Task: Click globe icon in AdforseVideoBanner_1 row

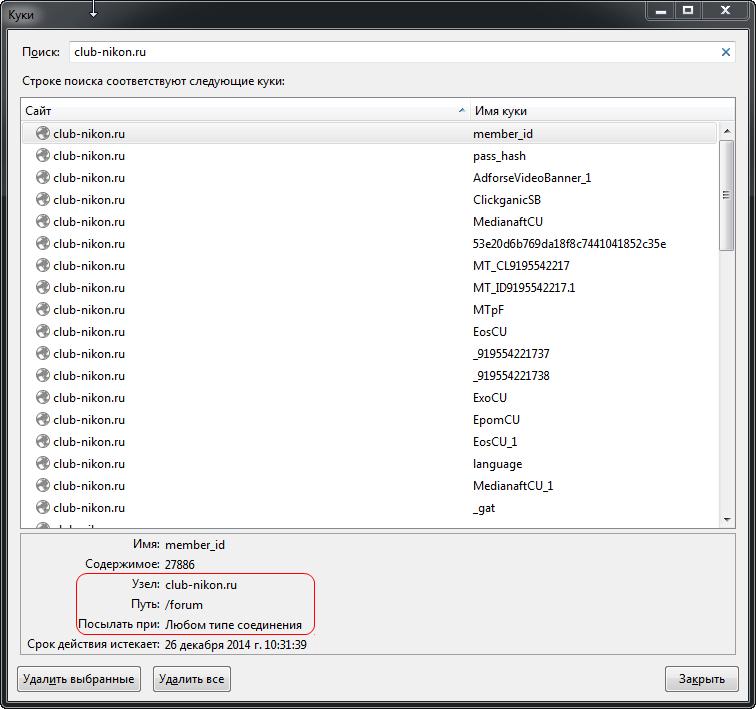Action: 43,178
